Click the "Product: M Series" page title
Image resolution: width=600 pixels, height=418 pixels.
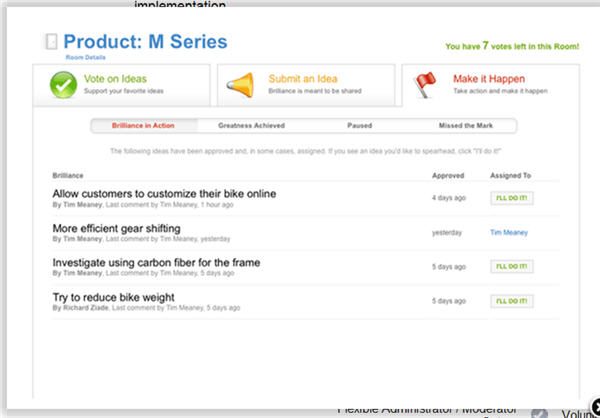pyautogui.click(x=145, y=42)
